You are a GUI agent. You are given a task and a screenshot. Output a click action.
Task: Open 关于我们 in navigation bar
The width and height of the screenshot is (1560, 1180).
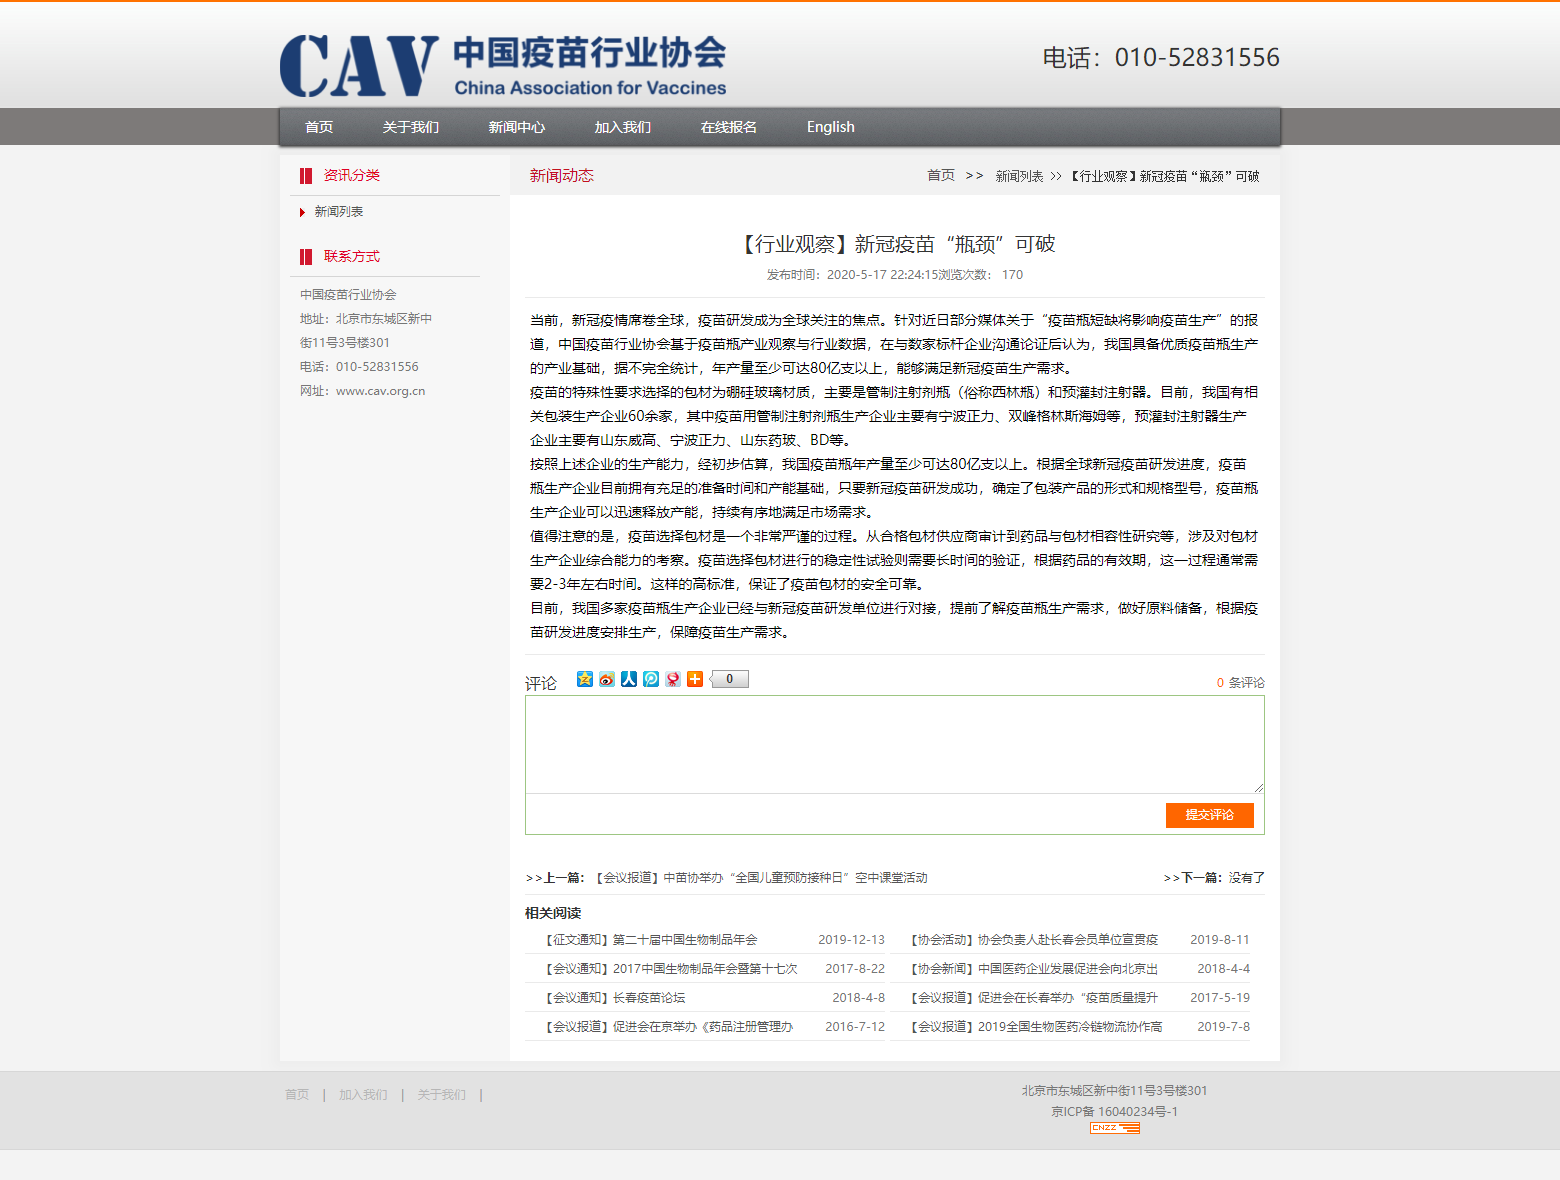coord(410,127)
